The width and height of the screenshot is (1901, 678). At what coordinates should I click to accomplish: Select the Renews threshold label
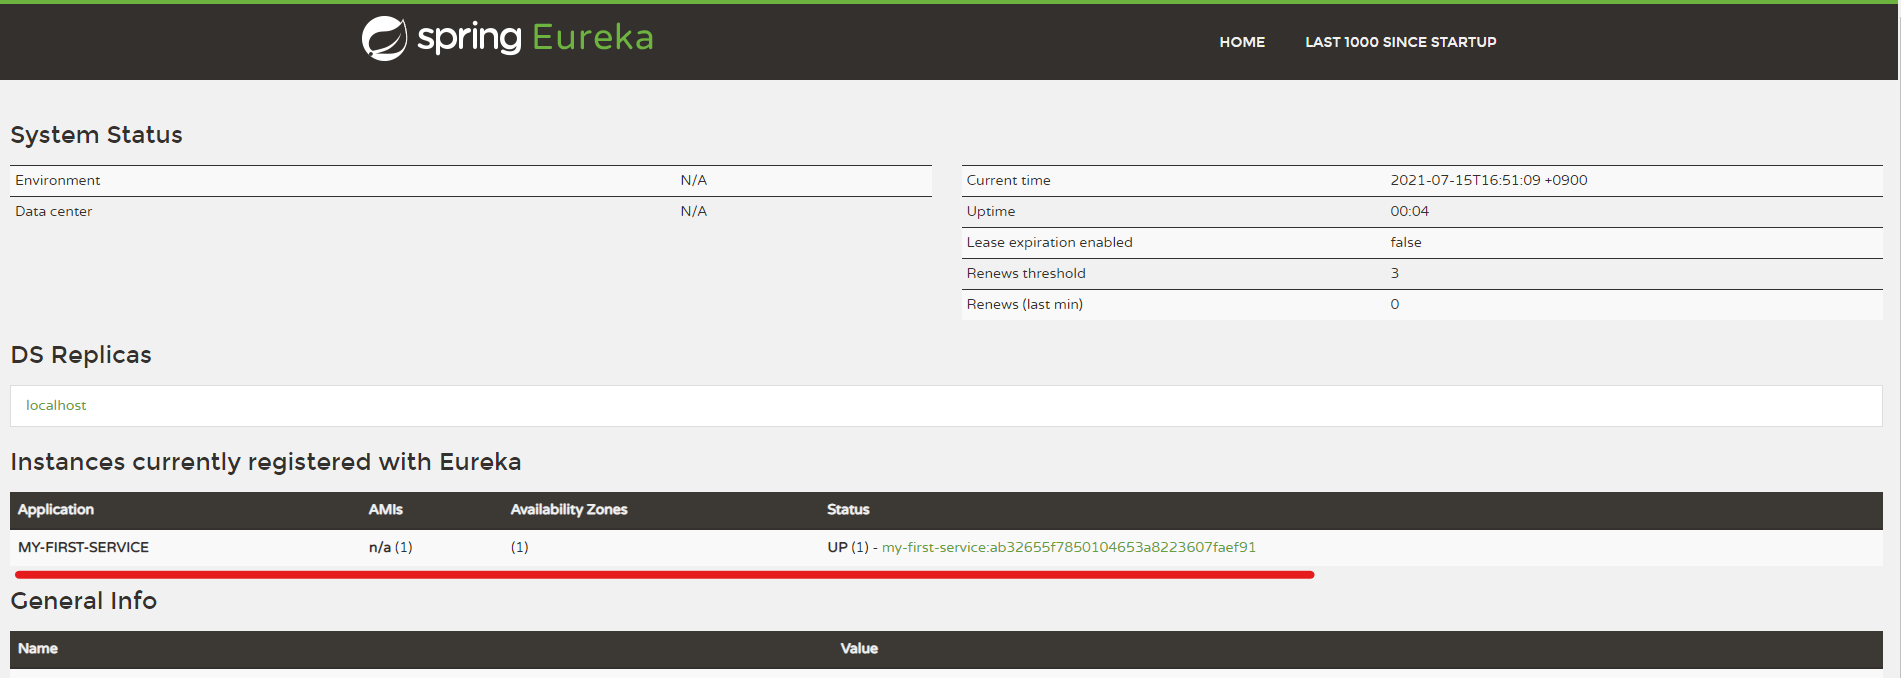point(1025,273)
